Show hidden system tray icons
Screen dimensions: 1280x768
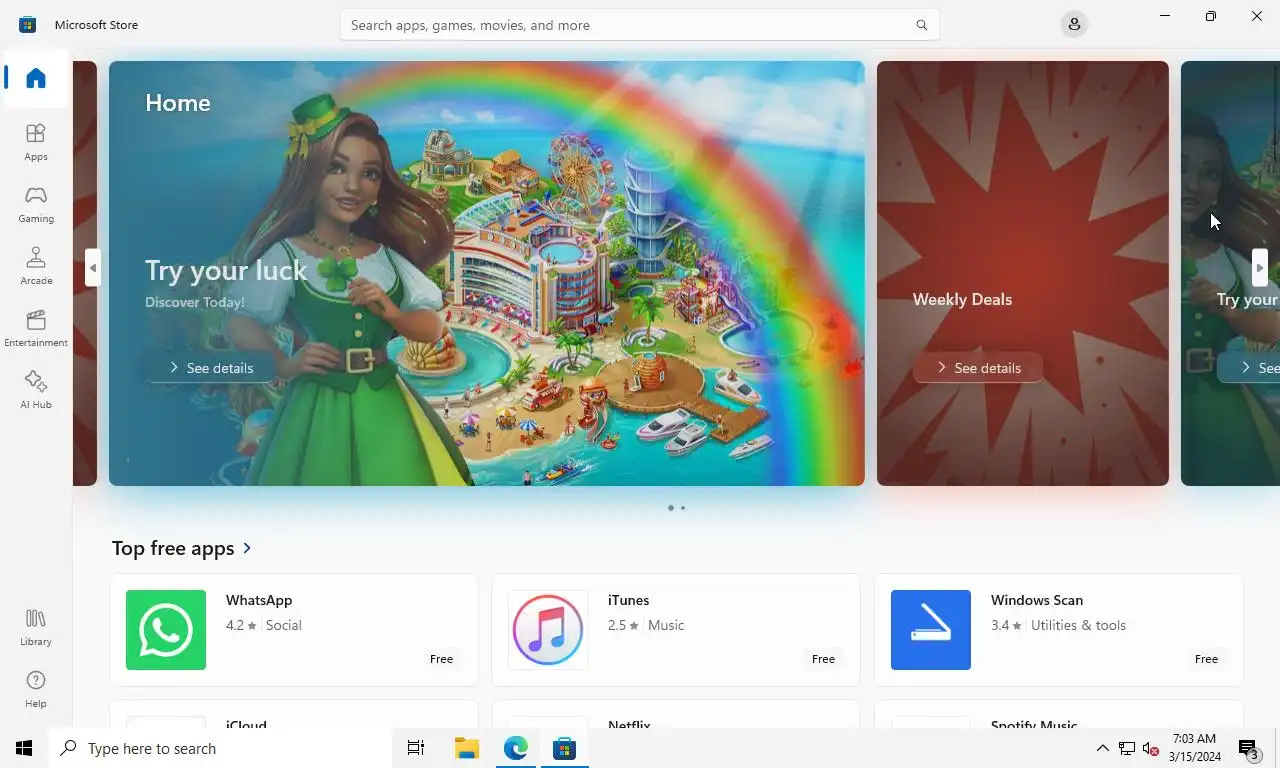pyautogui.click(x=1102, y=748)
